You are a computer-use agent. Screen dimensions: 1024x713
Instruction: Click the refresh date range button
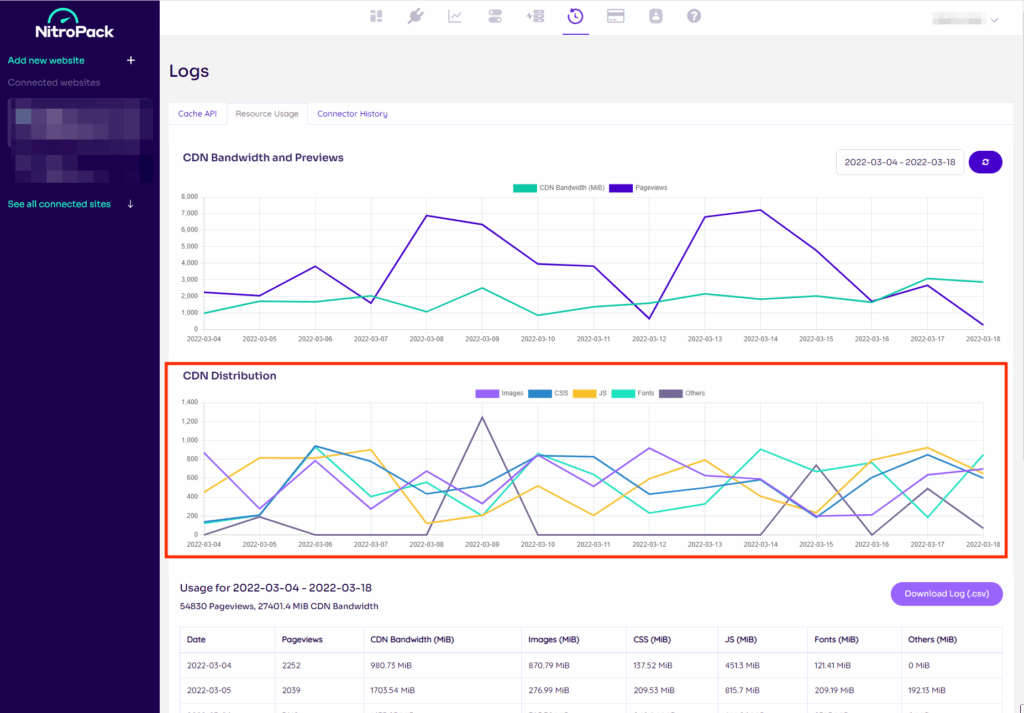(x=985, y=162)
